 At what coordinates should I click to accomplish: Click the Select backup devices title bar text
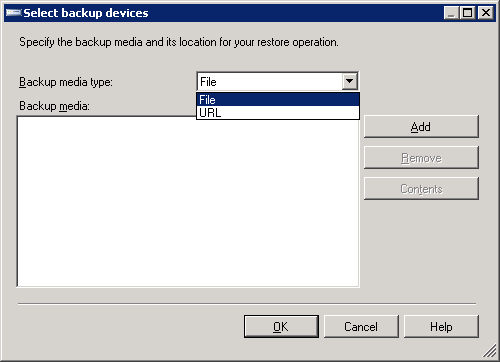86,13
